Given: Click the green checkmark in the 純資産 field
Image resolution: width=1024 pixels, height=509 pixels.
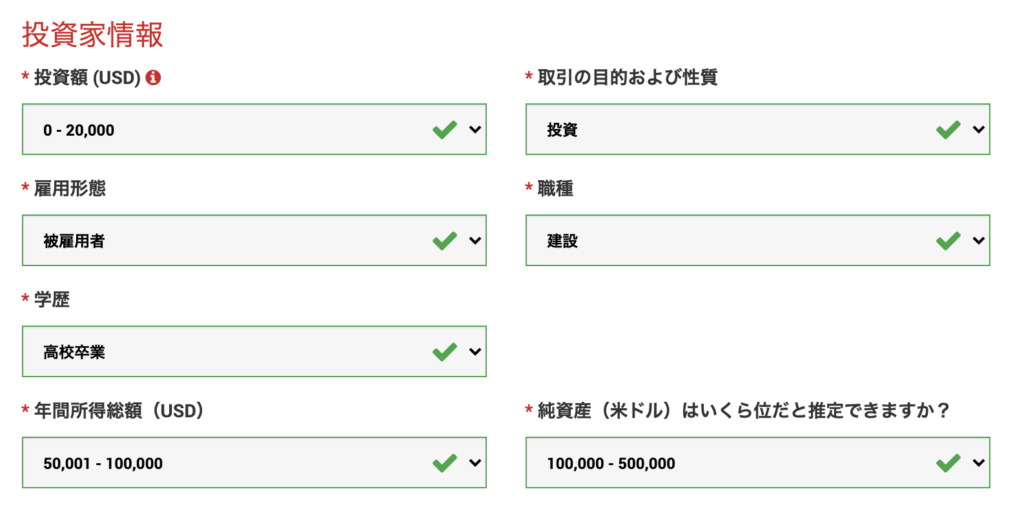Looking at the screenshot, I should tap(948, 463).
